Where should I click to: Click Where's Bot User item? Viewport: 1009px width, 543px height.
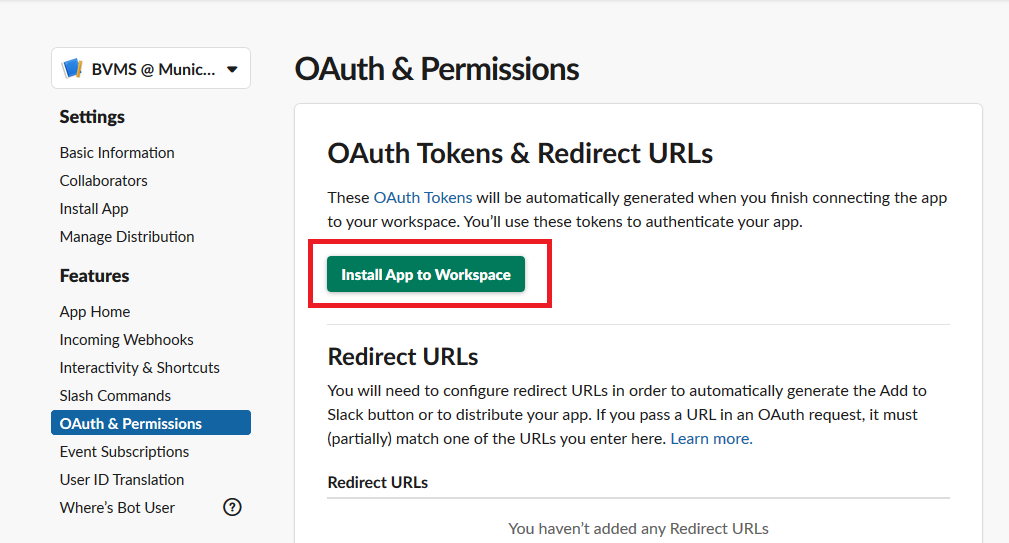[117, 508]
